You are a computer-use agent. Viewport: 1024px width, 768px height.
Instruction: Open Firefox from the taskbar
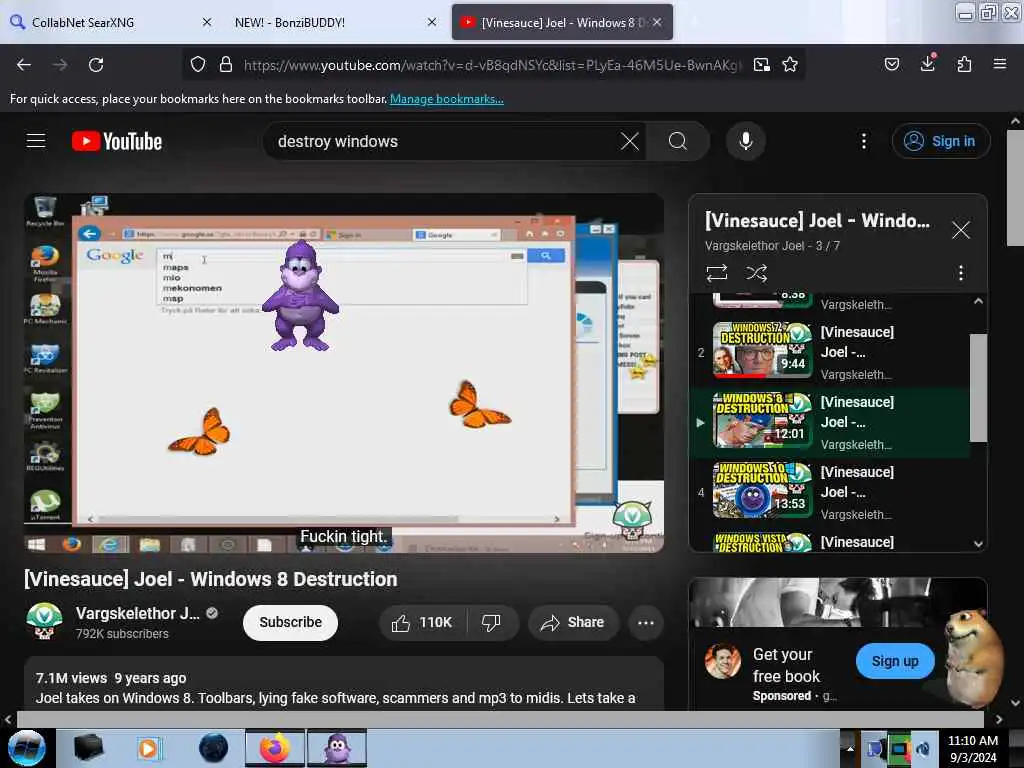275,748
